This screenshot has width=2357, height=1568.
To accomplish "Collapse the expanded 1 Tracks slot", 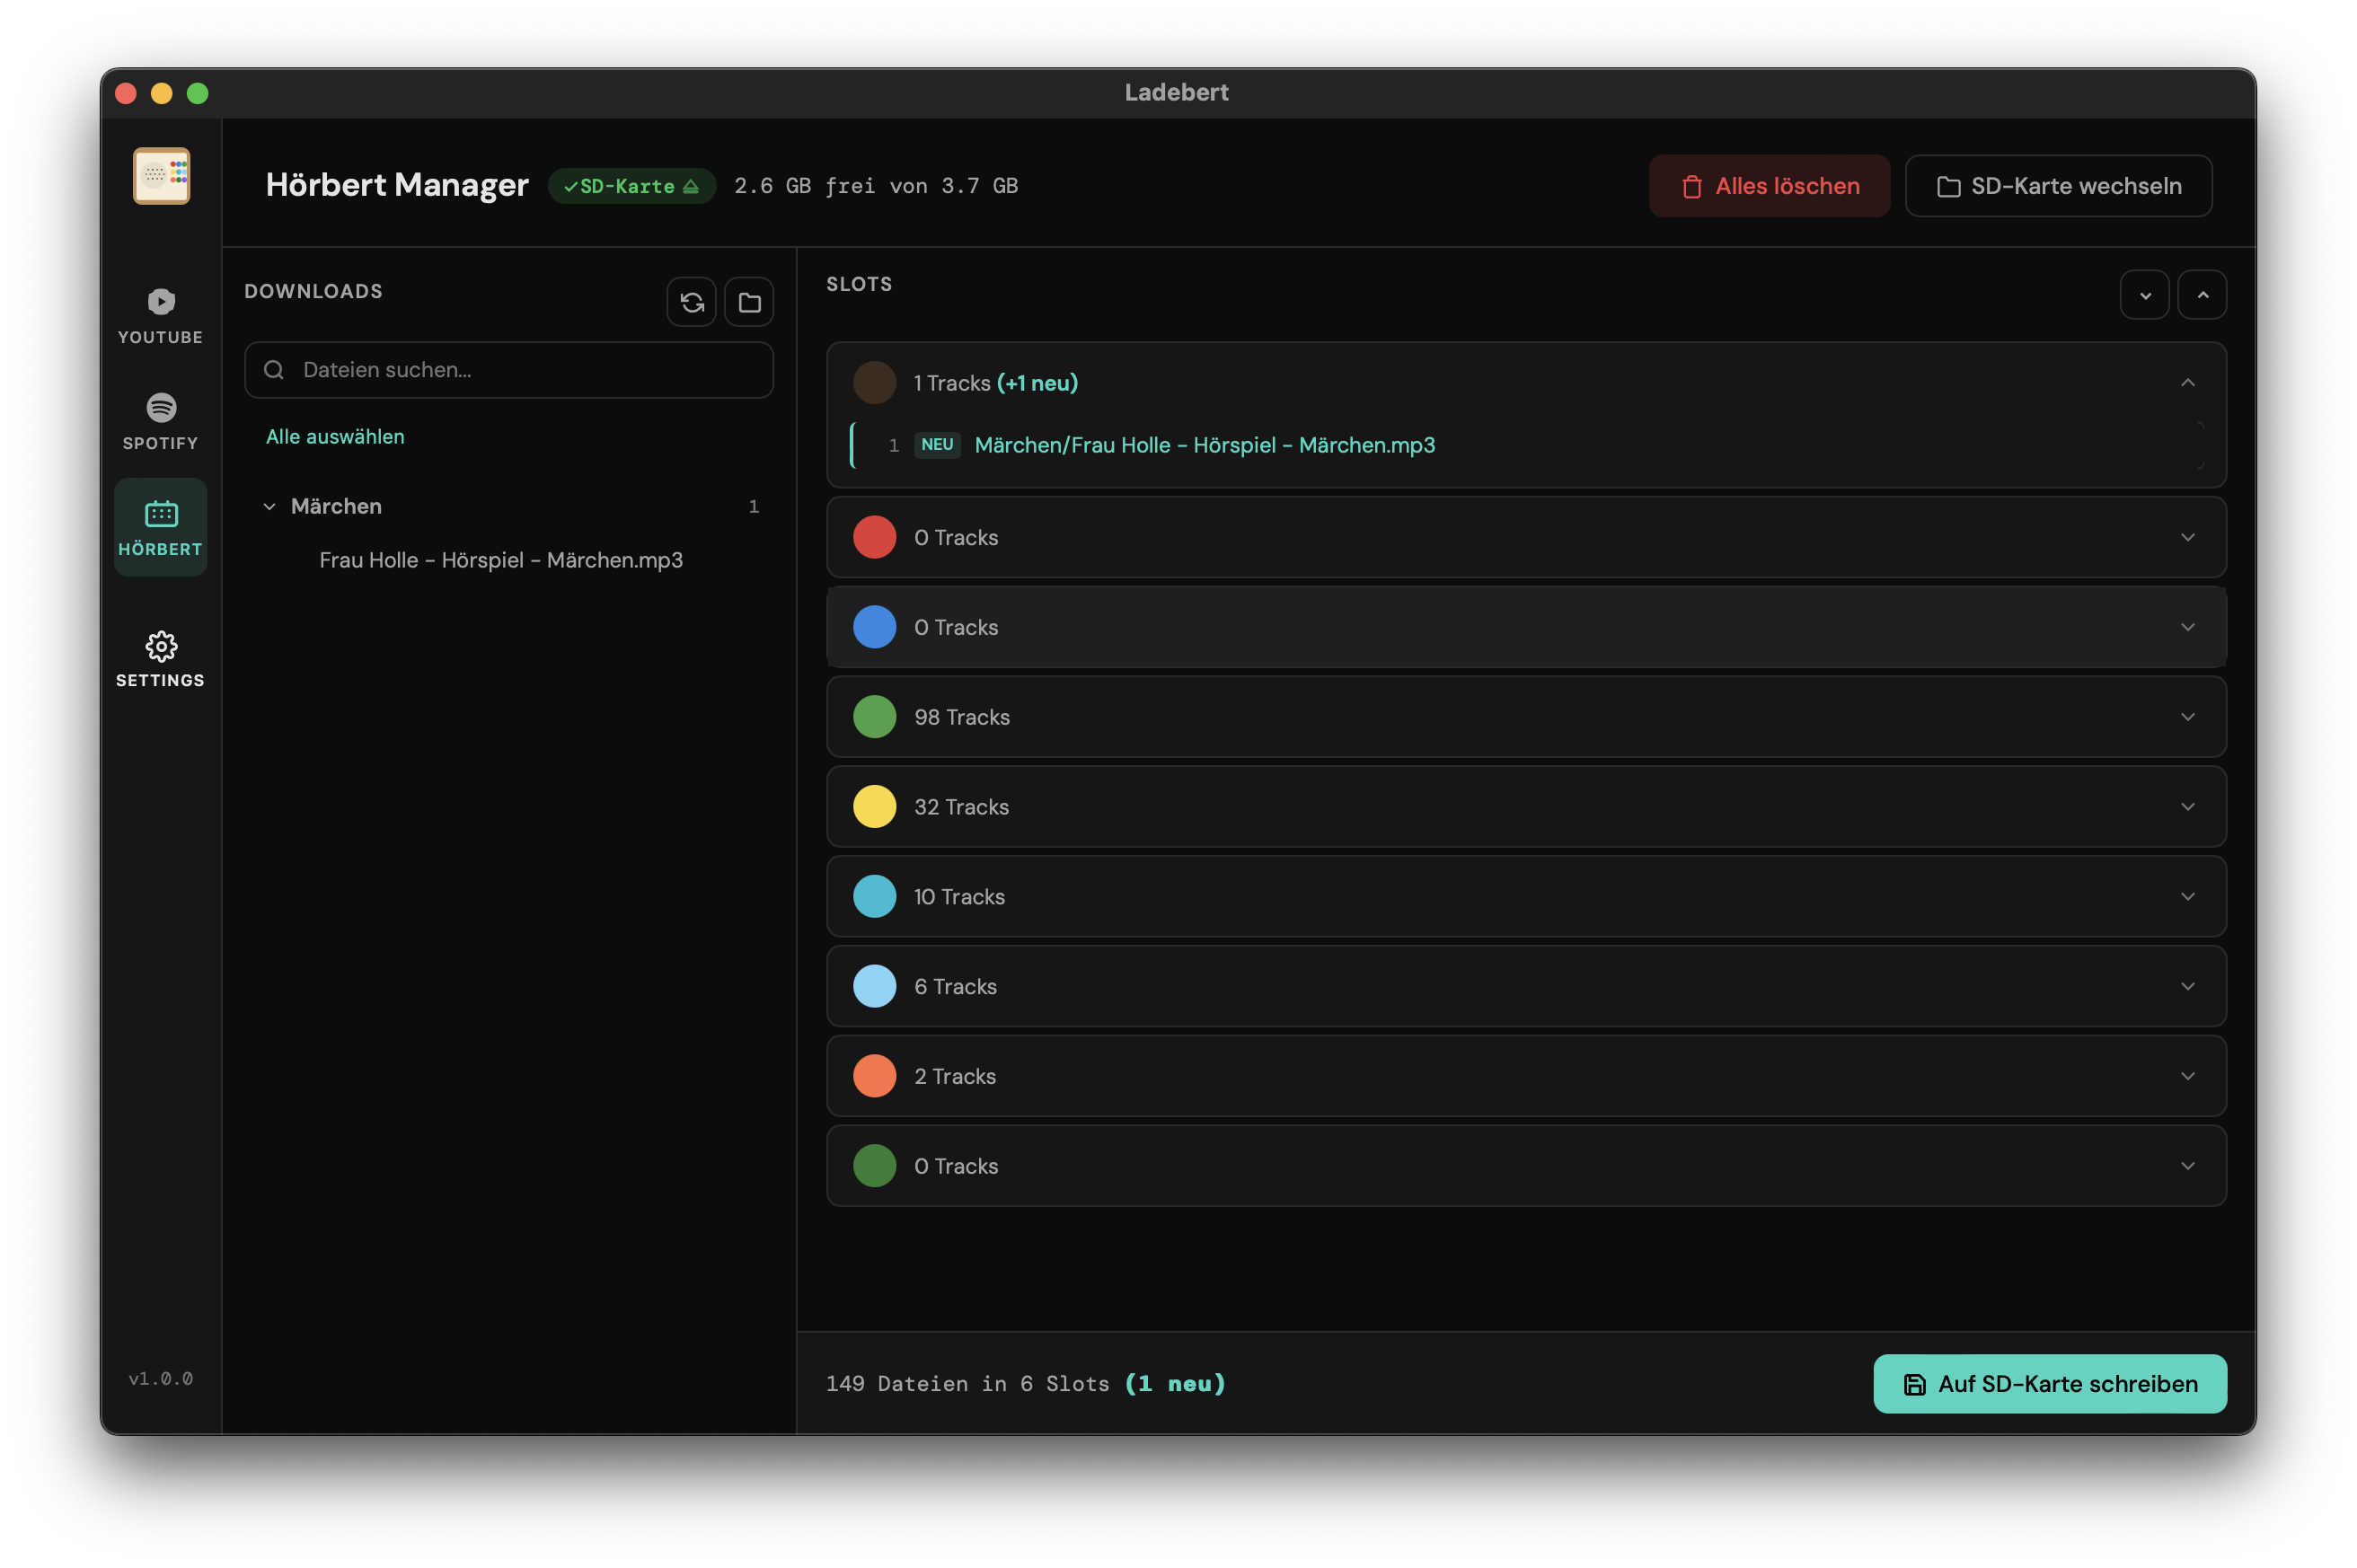I will pos(2187,383).
